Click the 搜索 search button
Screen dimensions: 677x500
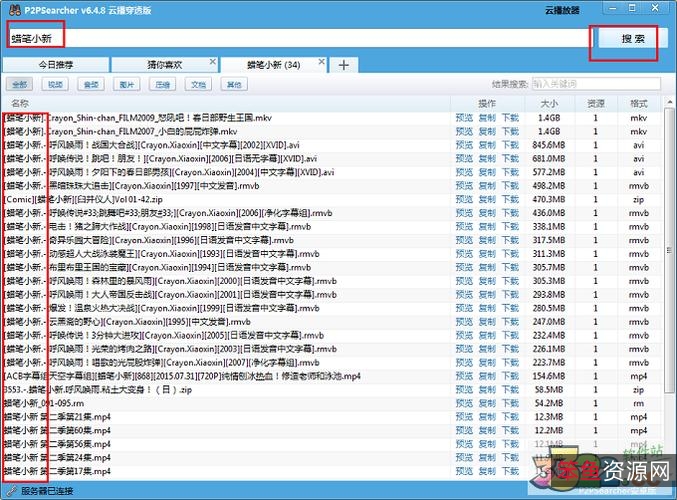[633, 39]
